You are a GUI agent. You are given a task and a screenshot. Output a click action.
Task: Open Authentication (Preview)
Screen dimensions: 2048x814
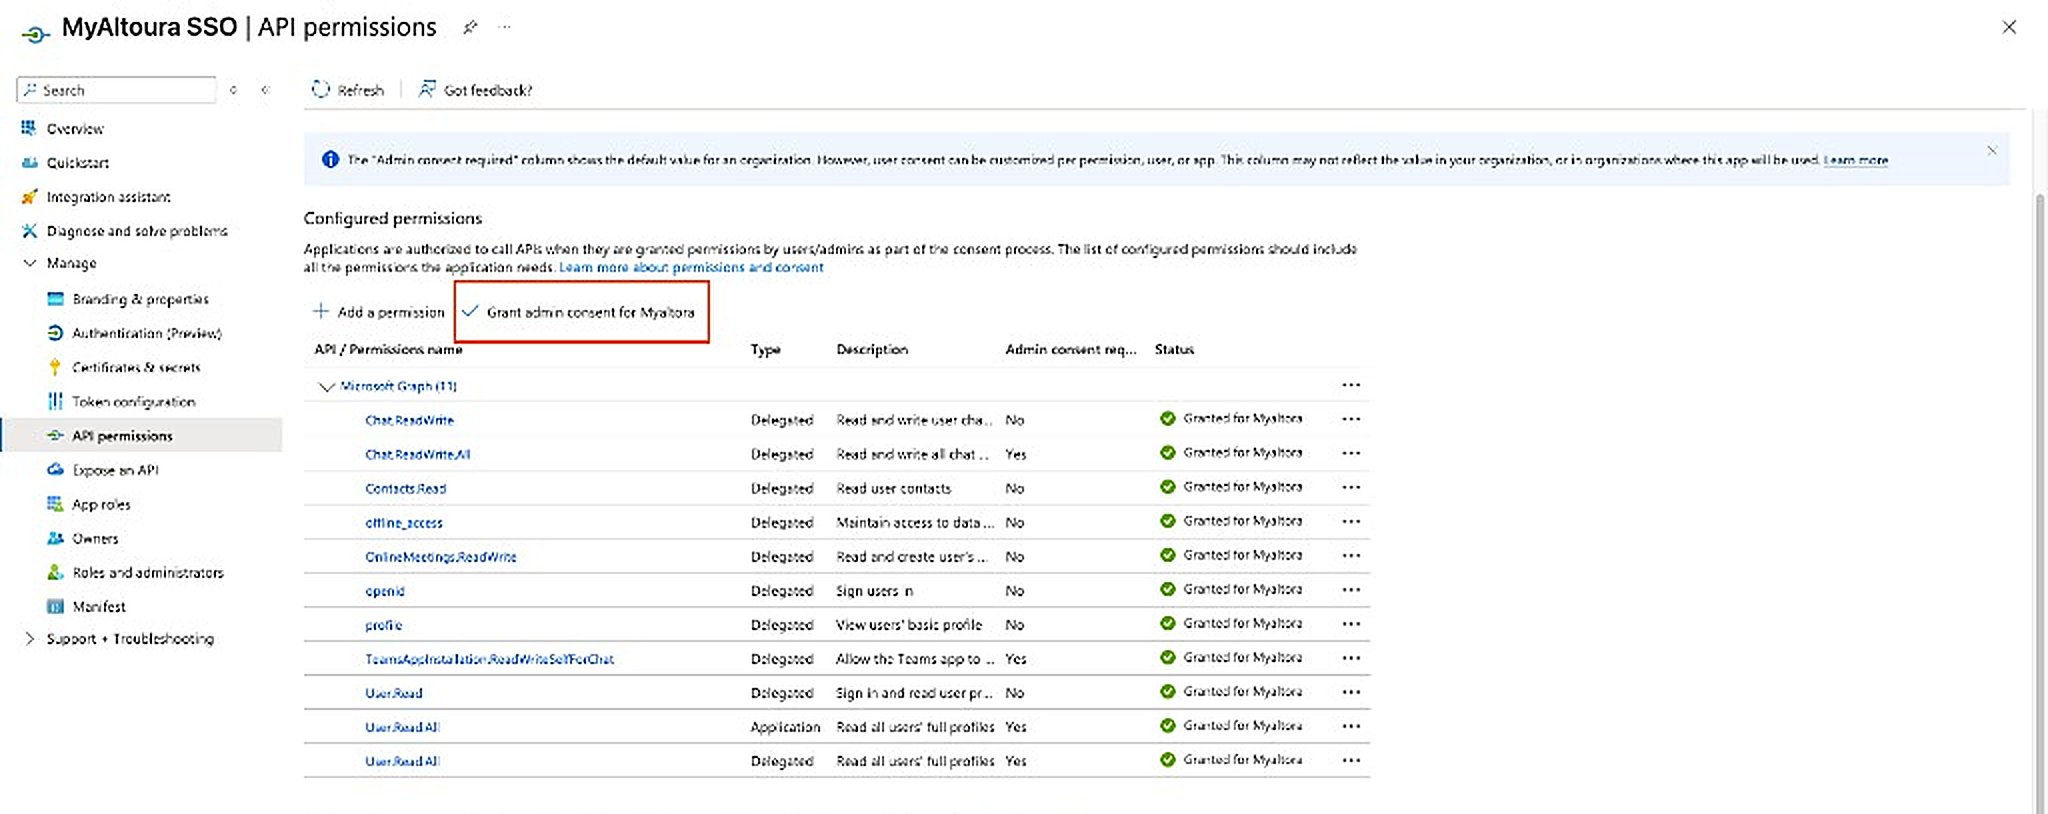tap(146, 333)
